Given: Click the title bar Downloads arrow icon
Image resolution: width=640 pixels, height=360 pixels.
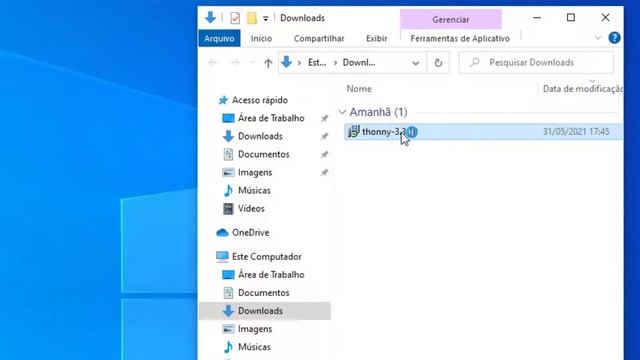Looking at the screenshot, I should 210,18.
